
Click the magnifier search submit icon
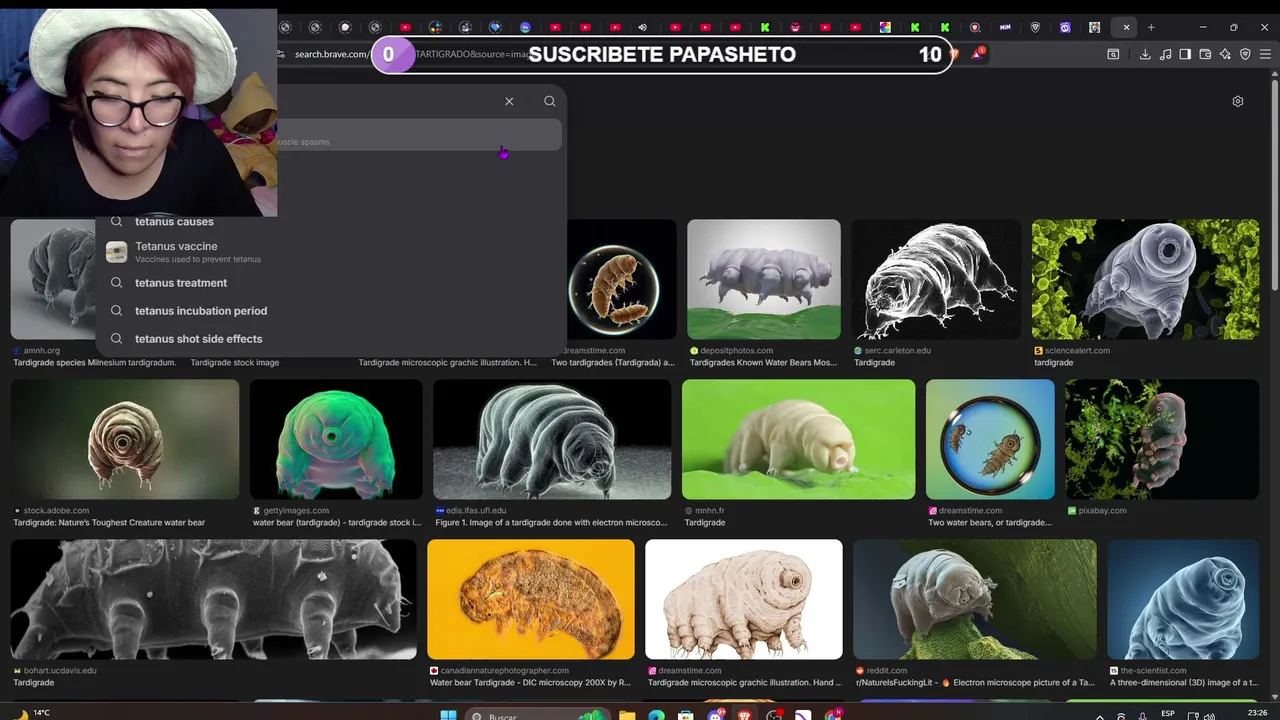coord(549,101)
